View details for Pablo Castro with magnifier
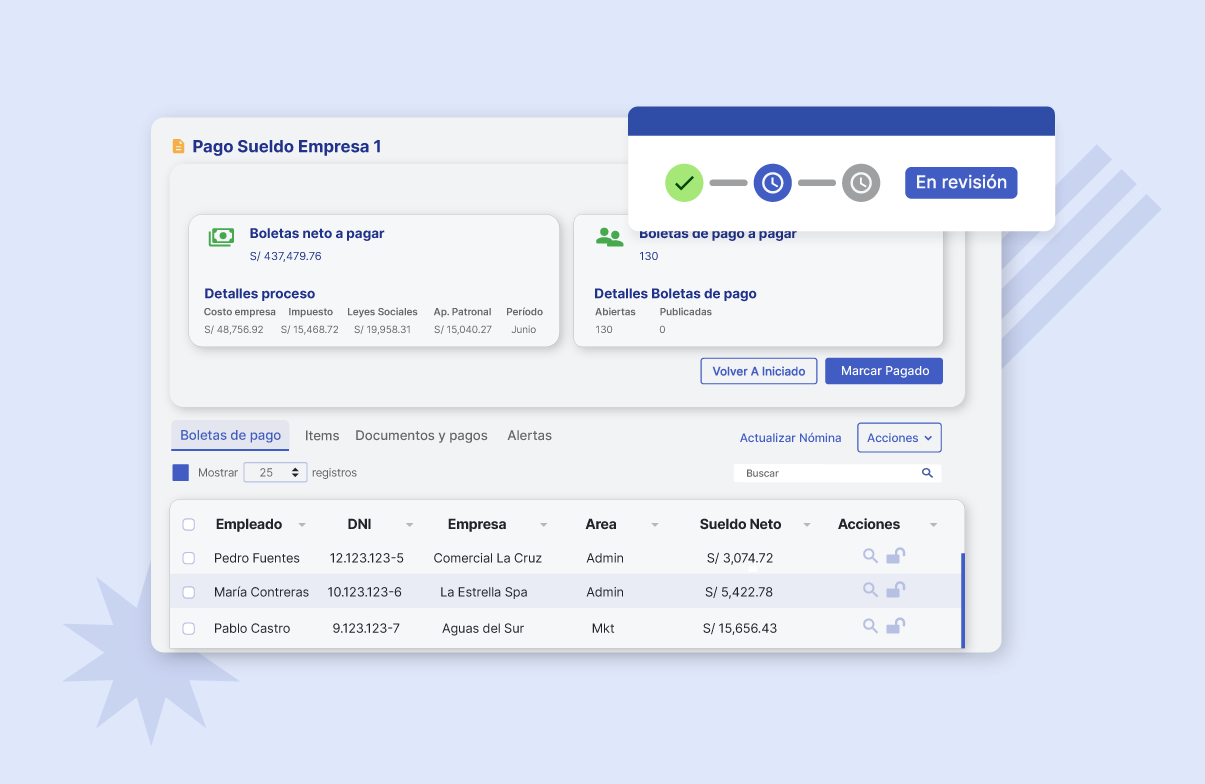Image resolution: width=1205 pixels, height=784 pixels. point(870,626)
